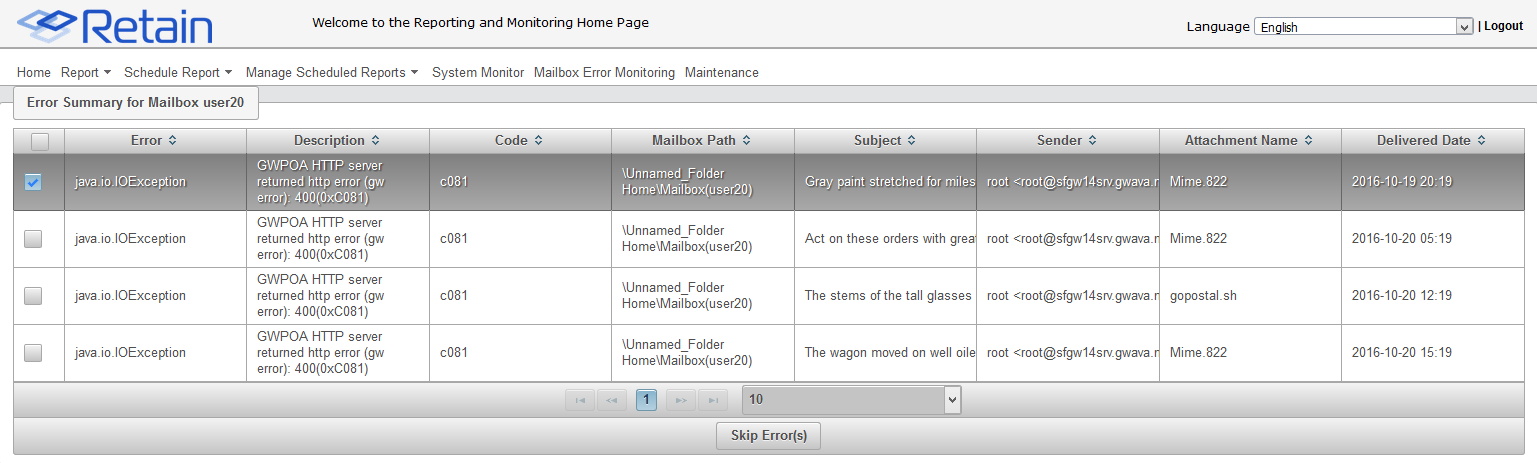Open Mailbox Error Monitoring menu item

(x=604, y=73)
